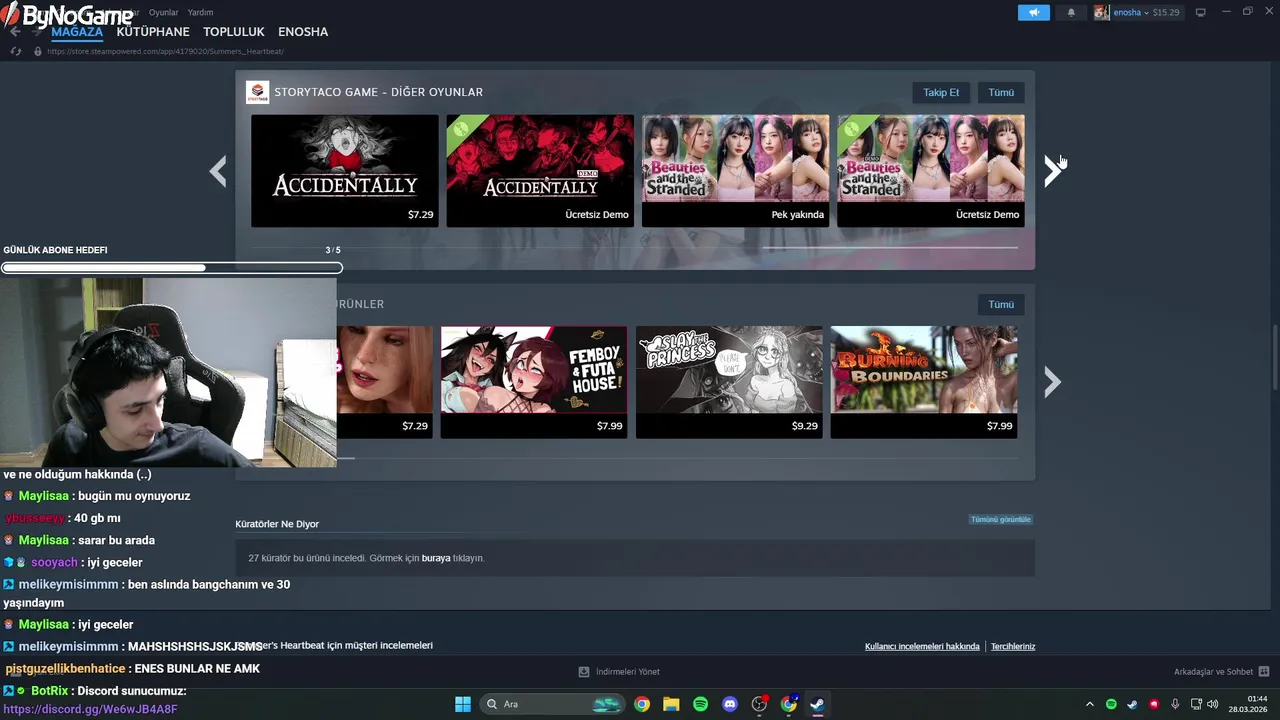Click Tümü button in Storytaco section
This screenshot has width=1280, height=720.
(x=1001, y=92)
